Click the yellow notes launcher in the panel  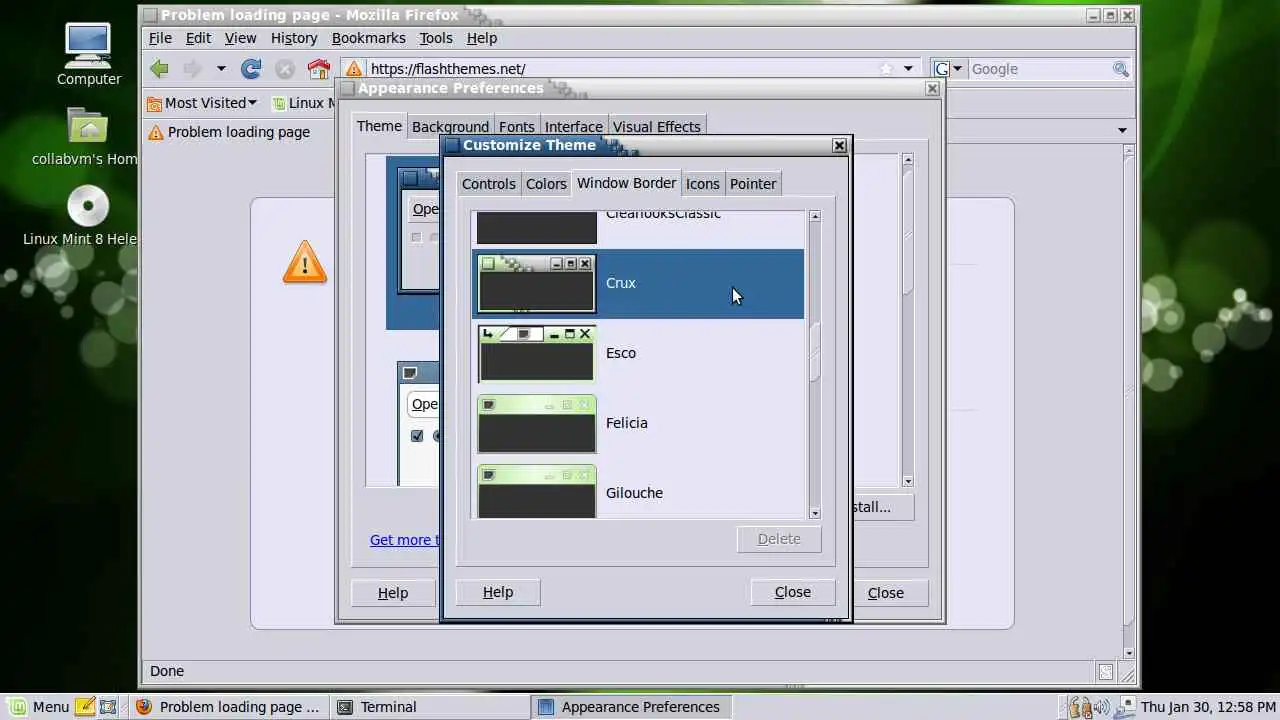point(85,707)
